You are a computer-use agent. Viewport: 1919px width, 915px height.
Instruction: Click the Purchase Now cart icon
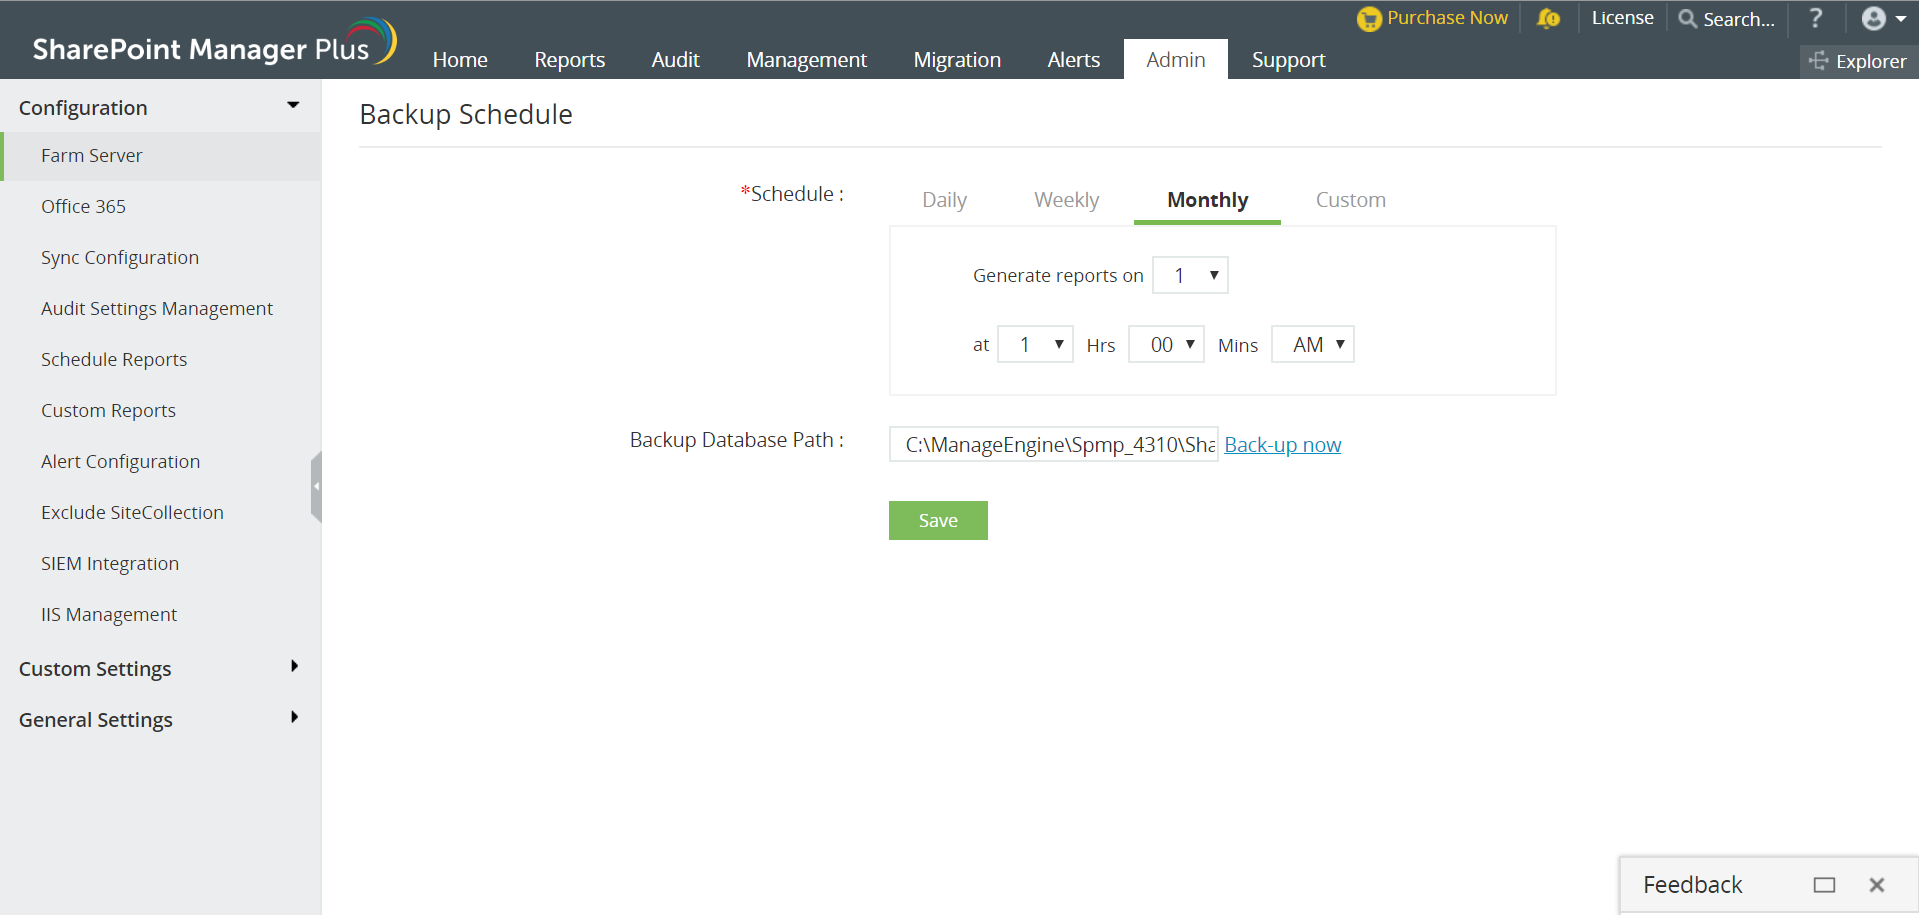(x=1368, y=19)
